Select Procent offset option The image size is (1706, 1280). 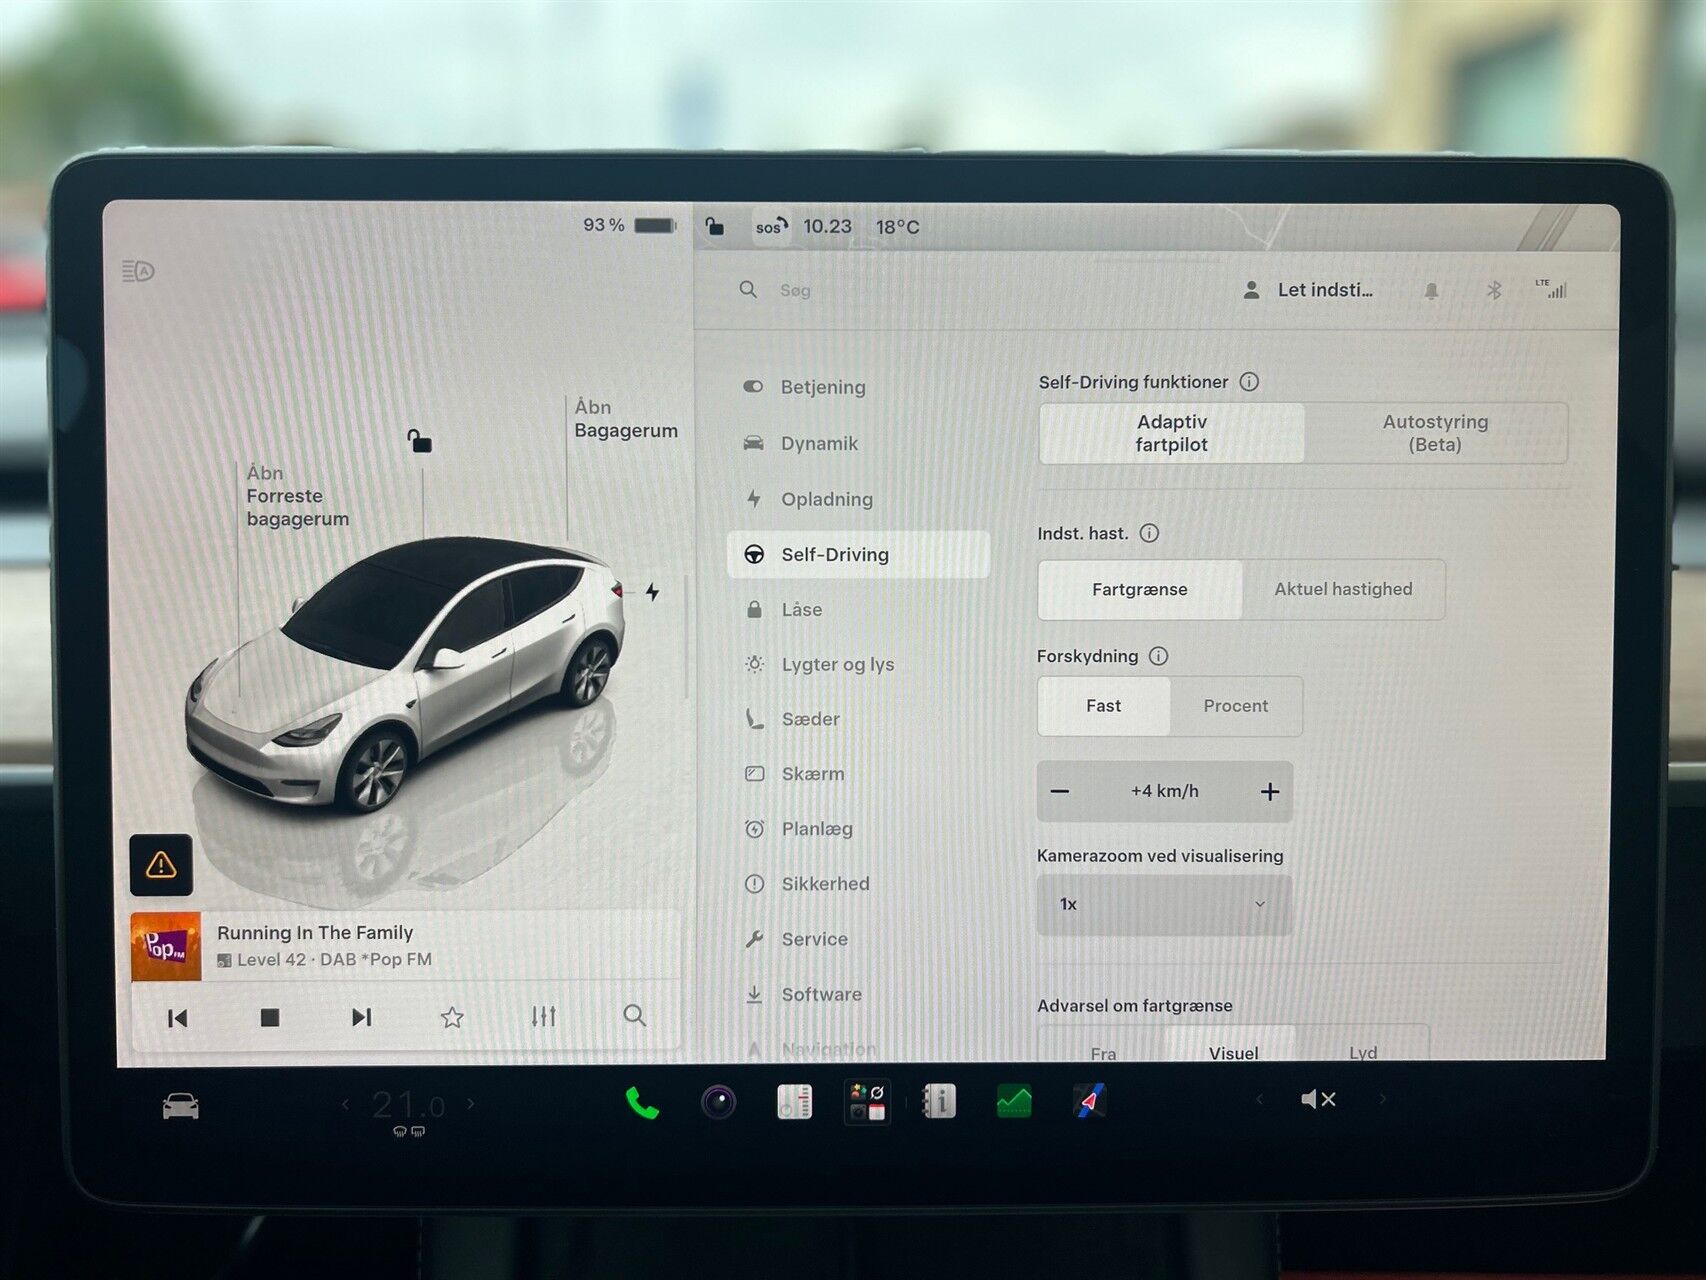coord(1236,706)
